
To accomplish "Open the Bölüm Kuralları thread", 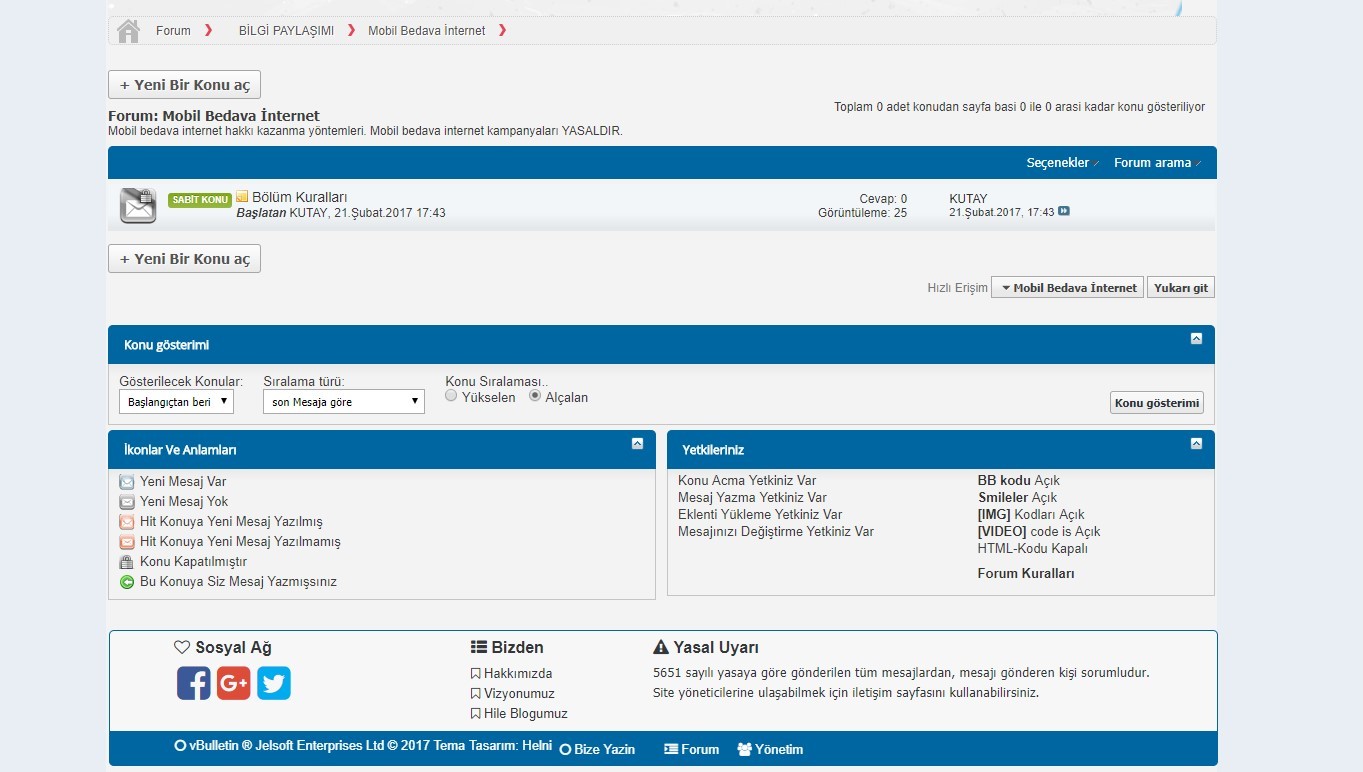I will click(x=300, y=197).
